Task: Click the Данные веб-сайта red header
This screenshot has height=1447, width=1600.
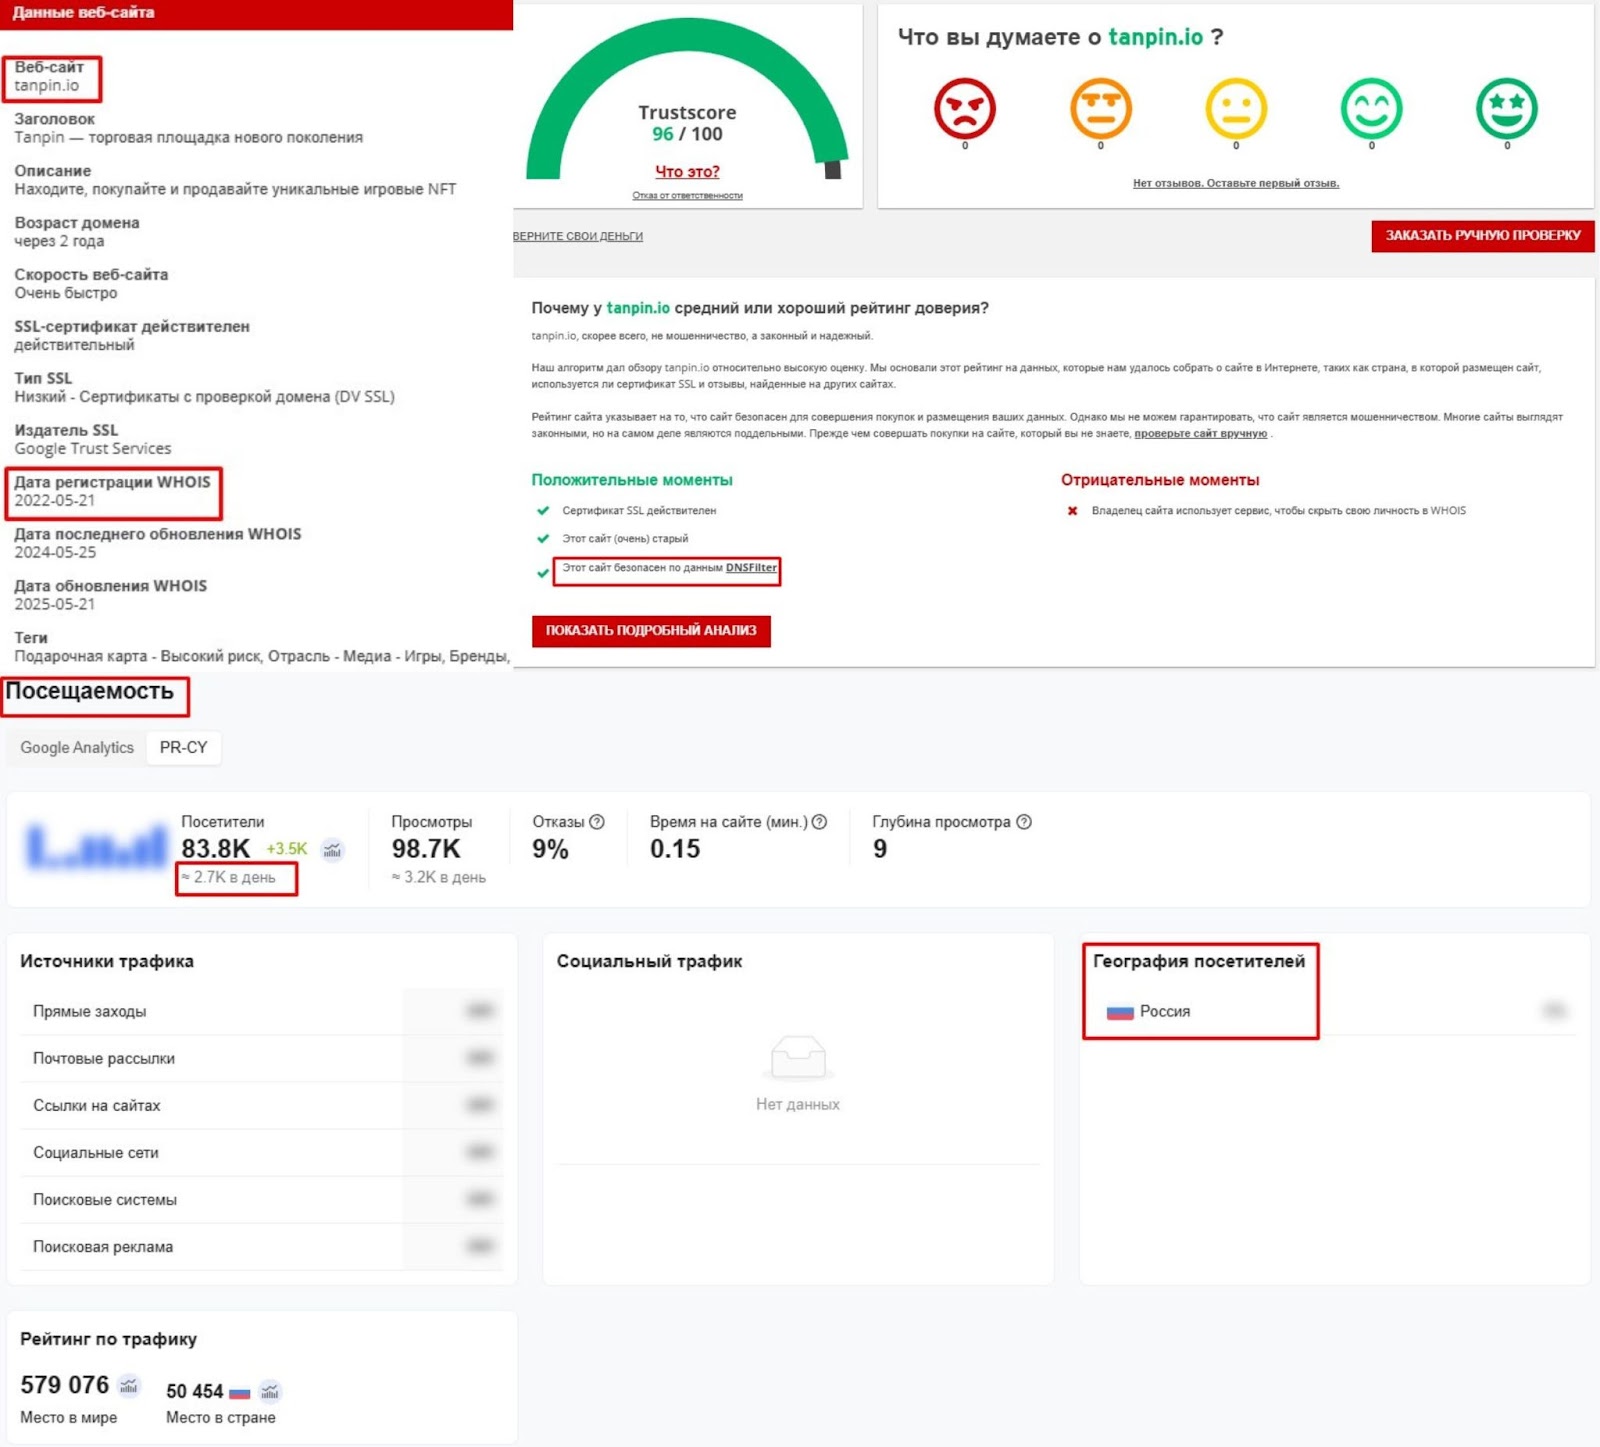Action: tap(256, 14)
